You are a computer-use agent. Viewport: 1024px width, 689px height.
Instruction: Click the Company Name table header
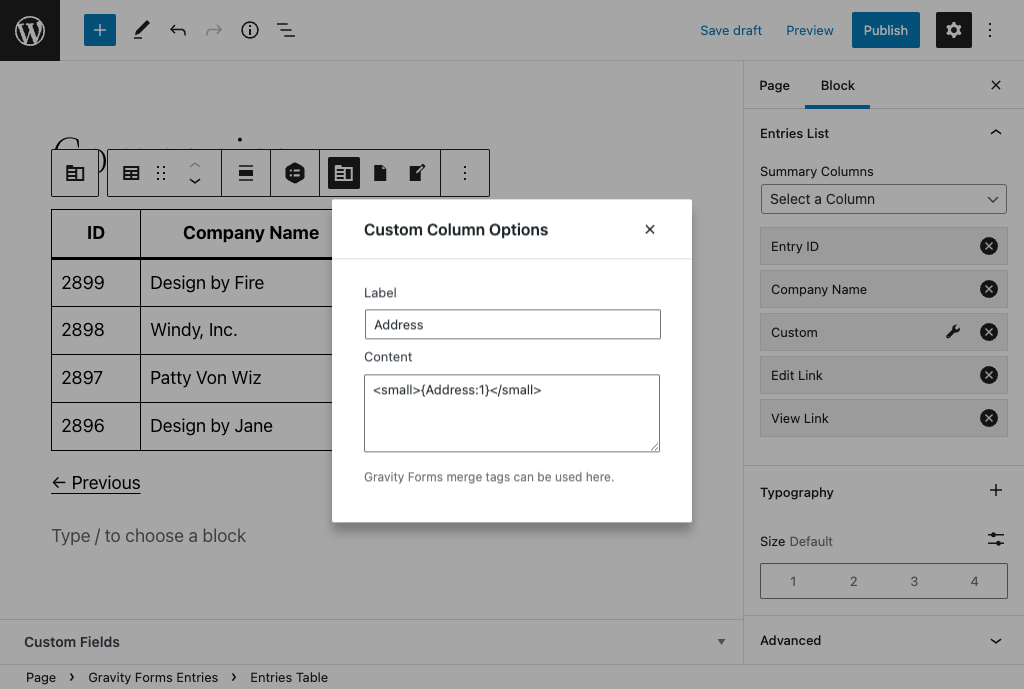[251, 233]
